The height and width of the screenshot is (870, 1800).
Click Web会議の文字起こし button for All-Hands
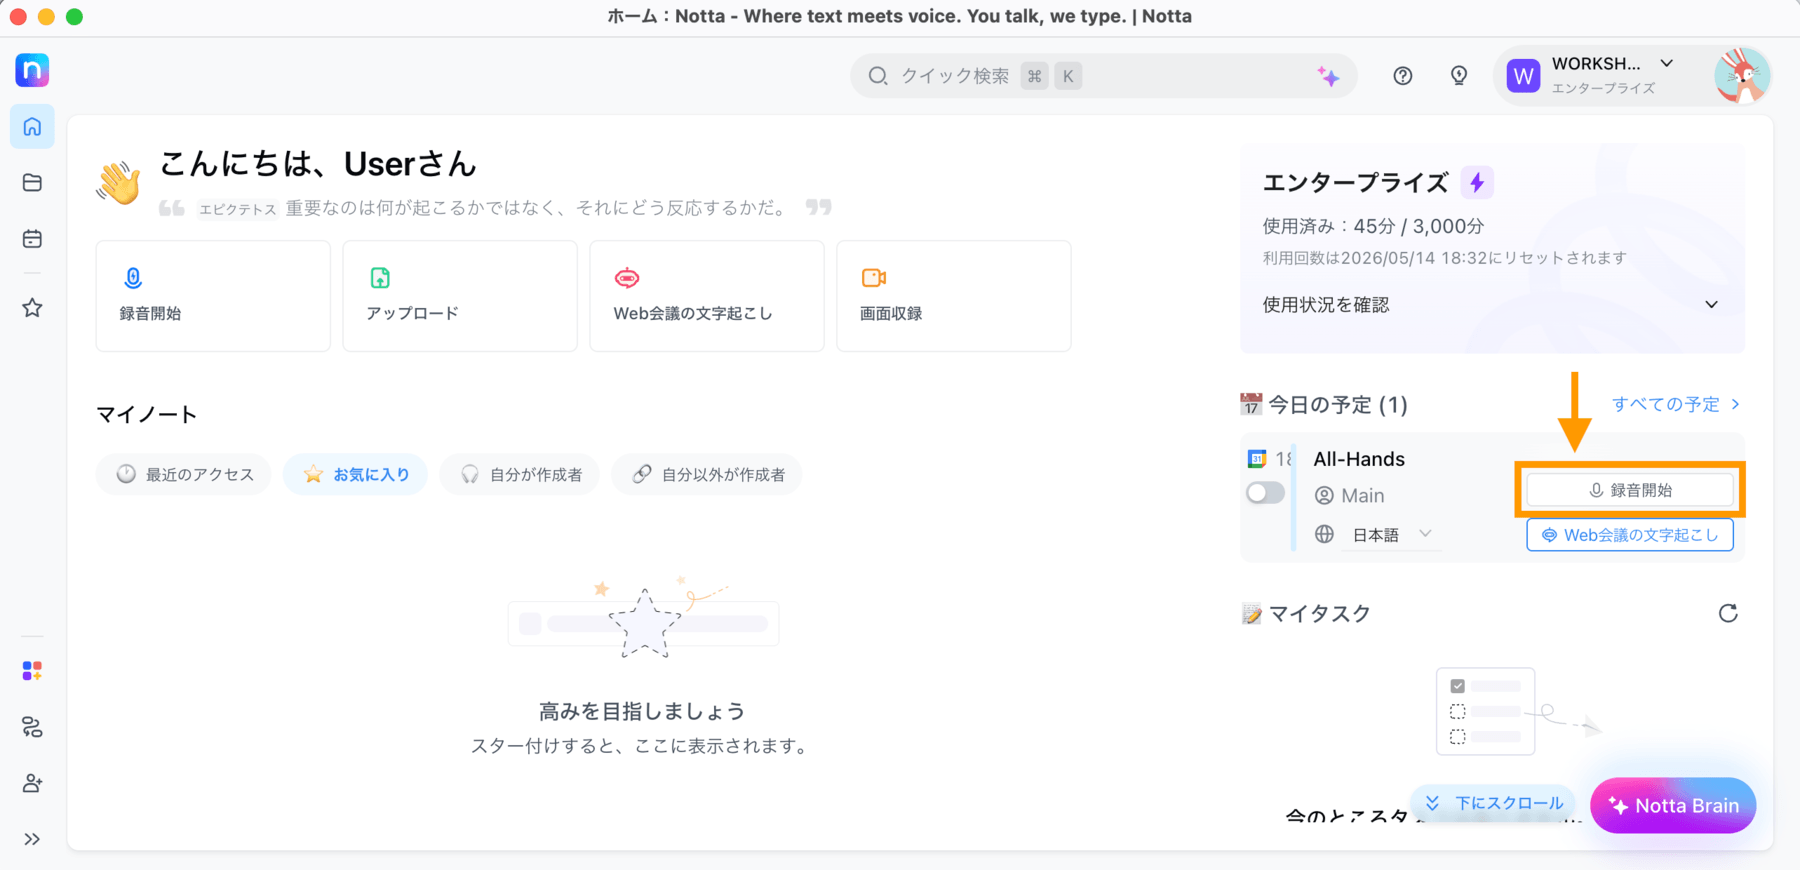(1630, 535)
